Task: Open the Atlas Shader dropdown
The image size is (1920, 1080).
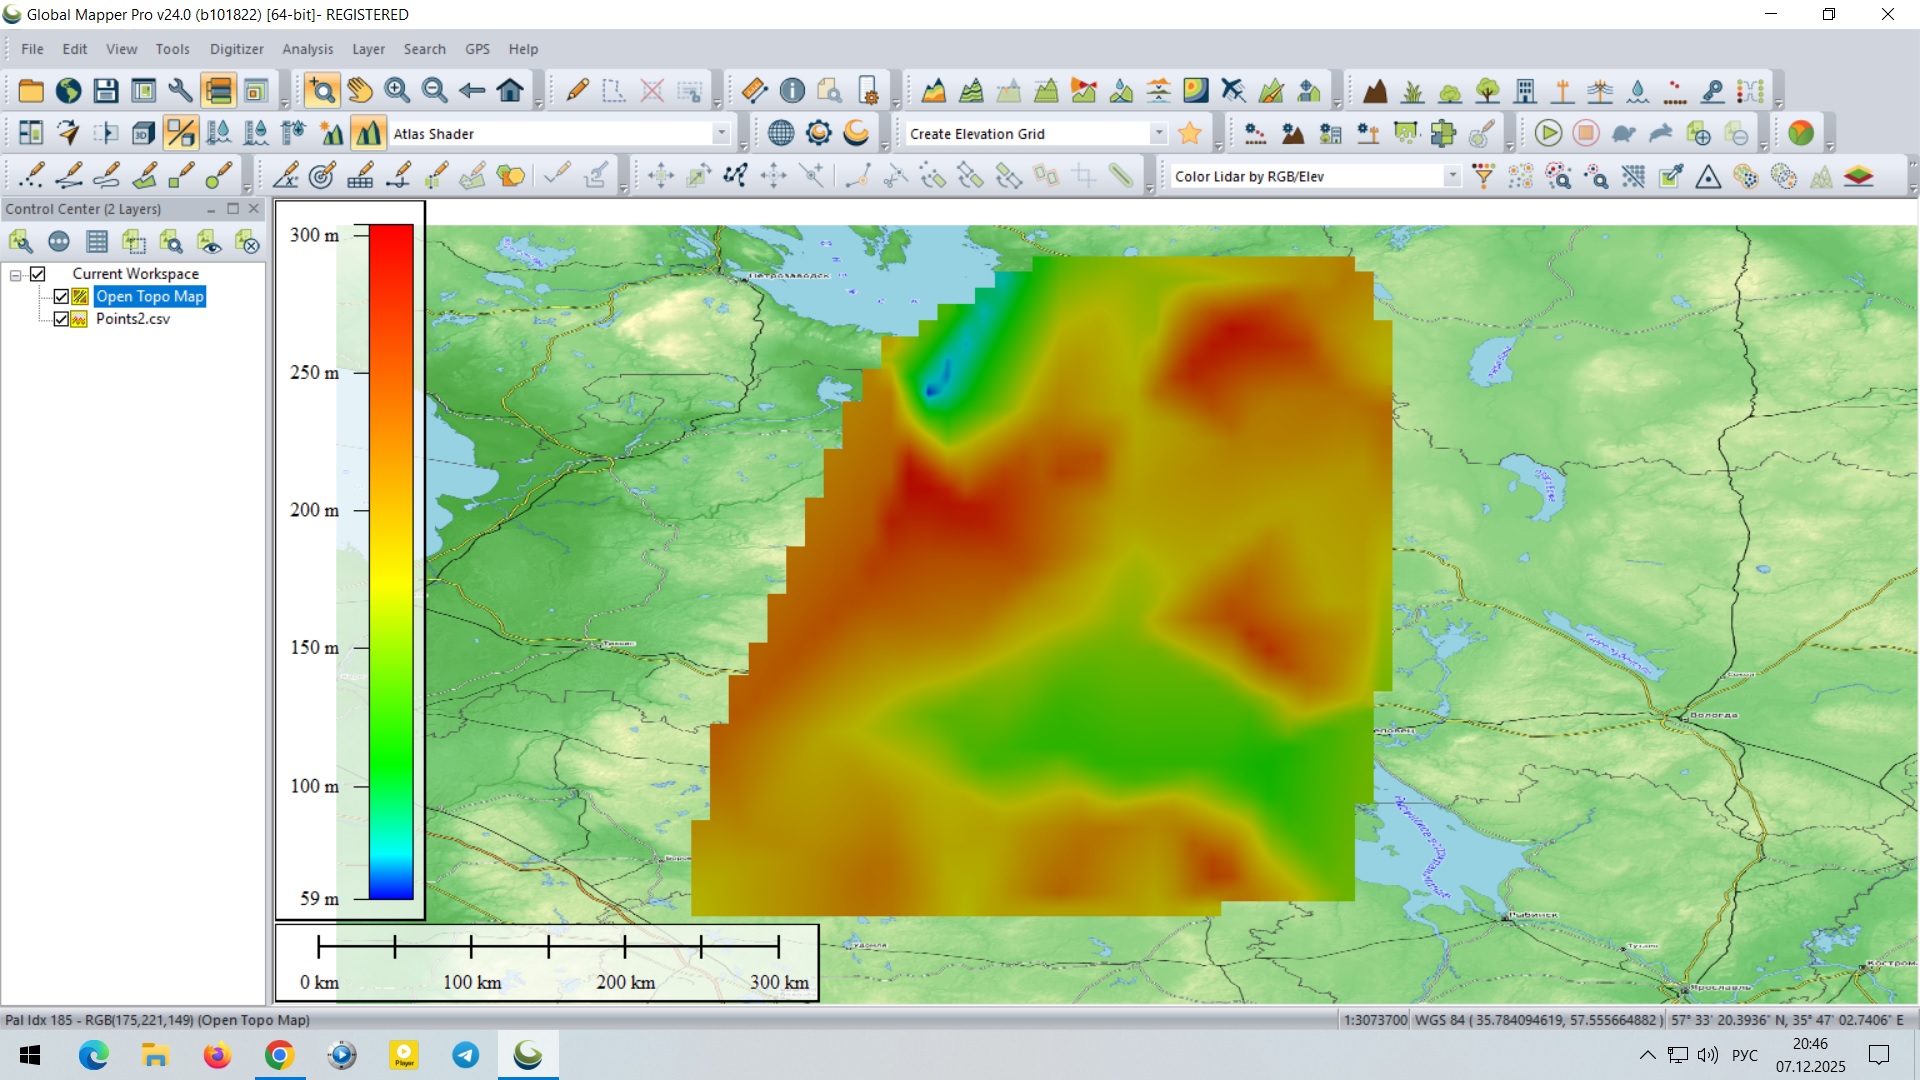Action: click(721, 133)
